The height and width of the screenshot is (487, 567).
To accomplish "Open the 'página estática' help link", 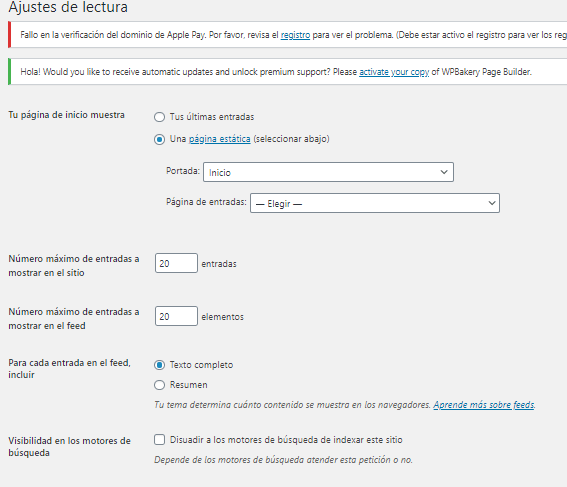I will tap(219, 139).
